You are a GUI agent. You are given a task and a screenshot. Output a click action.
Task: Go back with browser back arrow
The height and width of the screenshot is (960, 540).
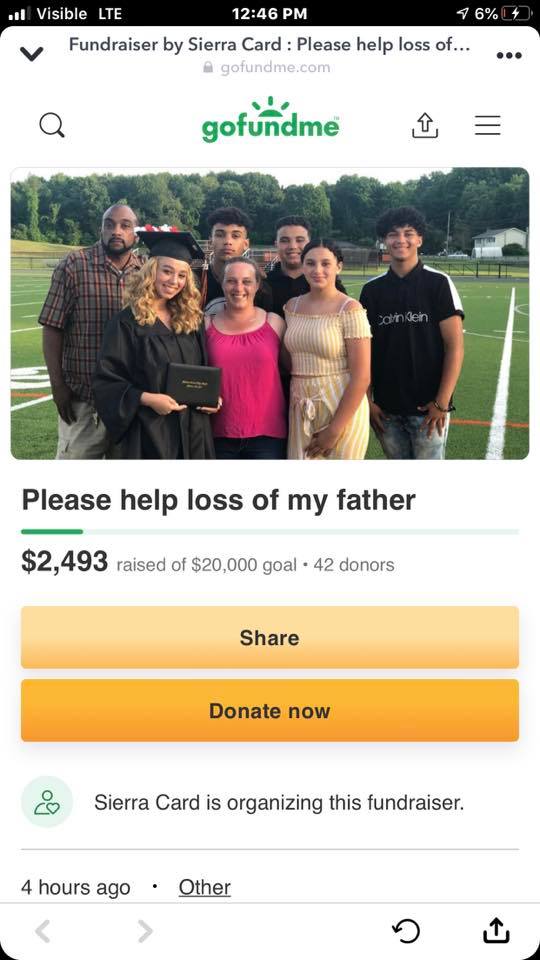pos(42,931)
